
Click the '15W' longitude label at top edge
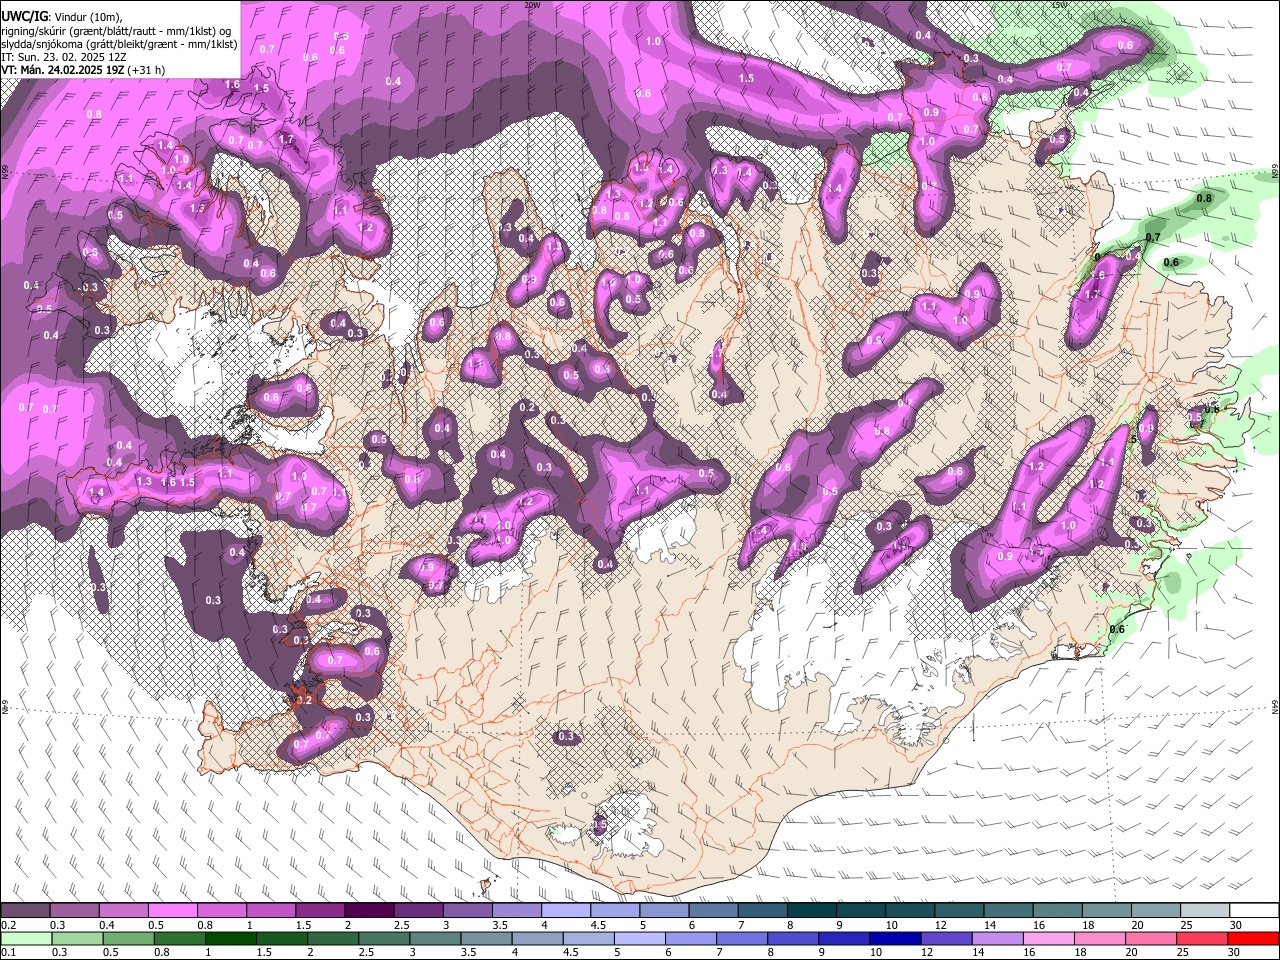point(1060,5)
